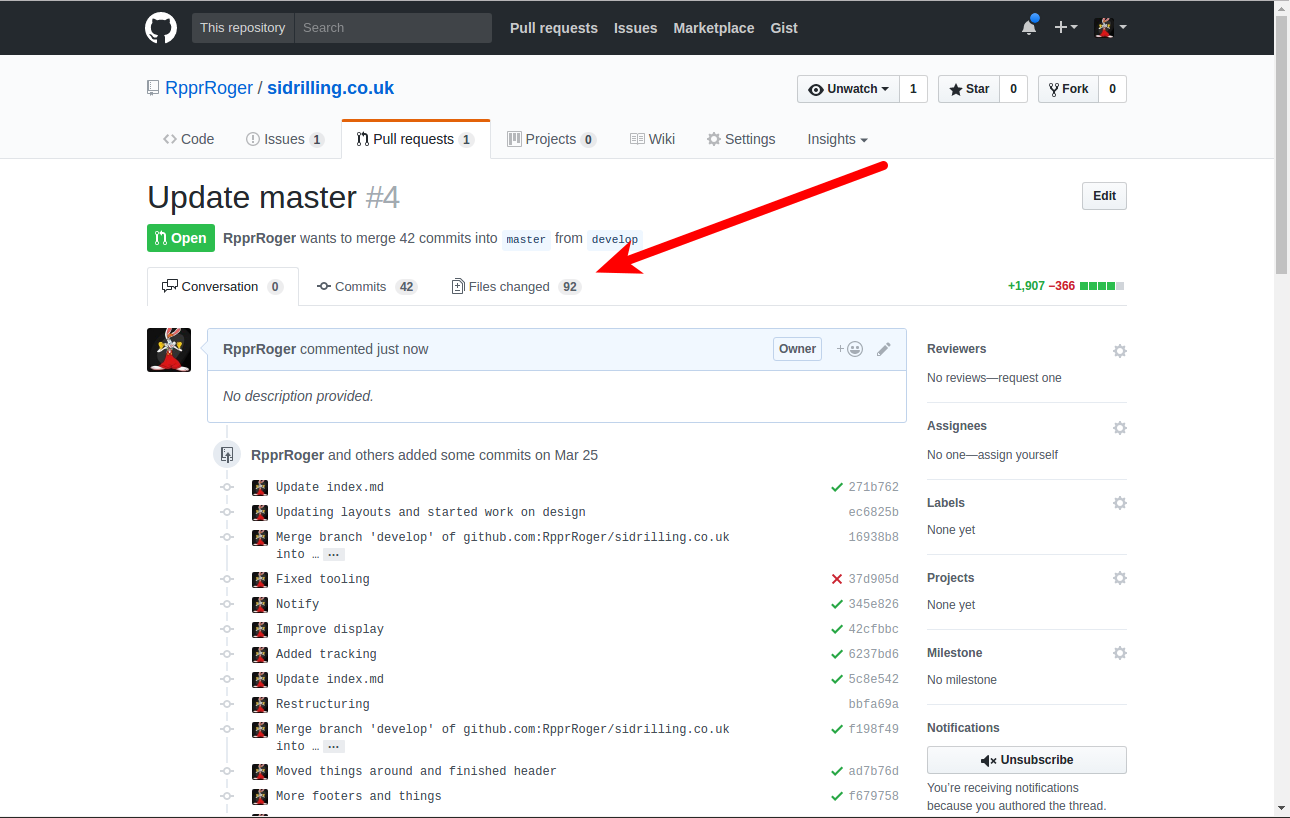View the Files changed tab
Image resolution: width=1290 pixels, height=818 pixels.
(x=515, y=286)
